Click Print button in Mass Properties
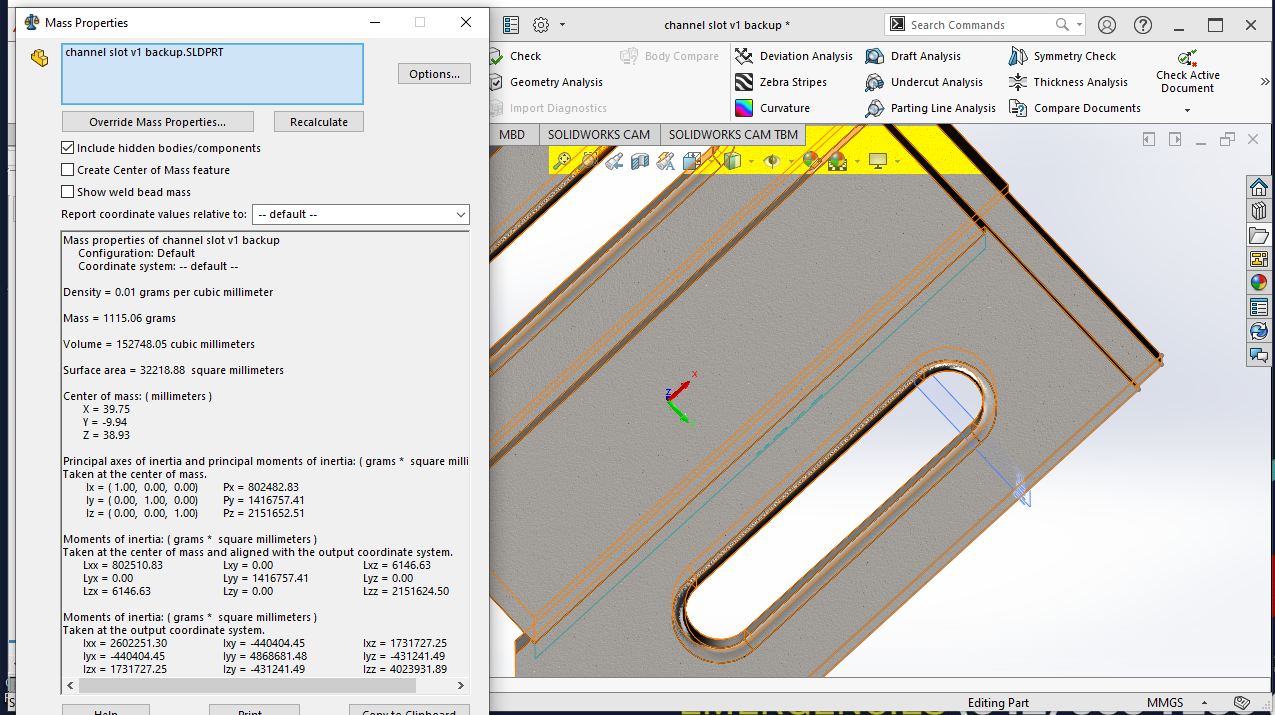The height and width of the screenshot is (715, 1275). [x=254, y=710]
